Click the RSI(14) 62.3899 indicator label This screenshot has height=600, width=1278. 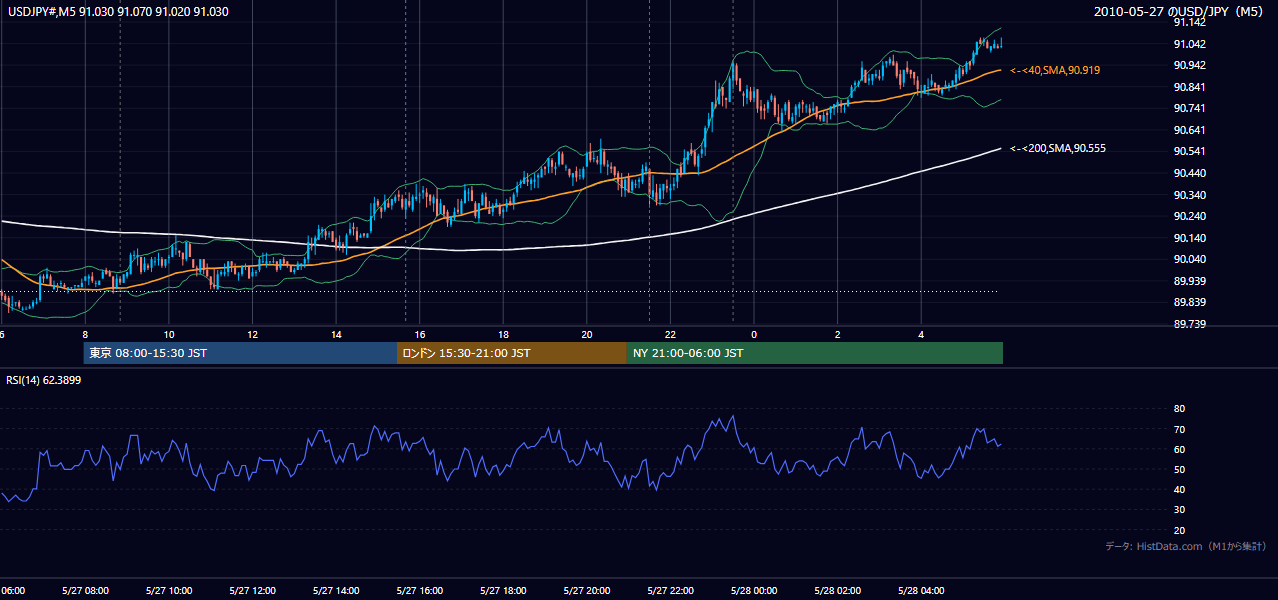[45, 380]
